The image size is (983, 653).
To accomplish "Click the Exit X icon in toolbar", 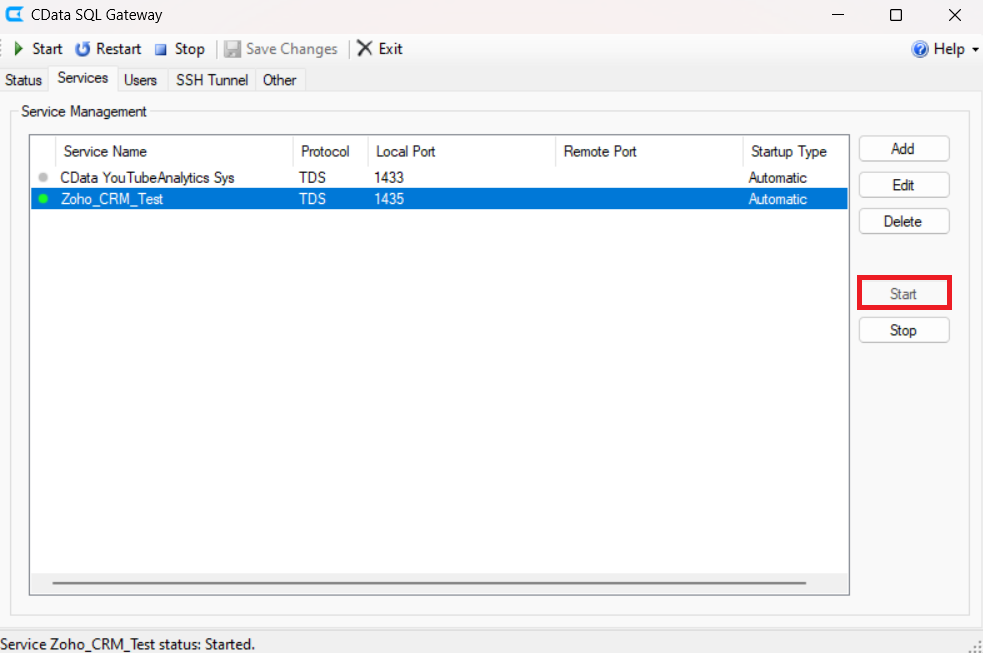I will point(364,48).
